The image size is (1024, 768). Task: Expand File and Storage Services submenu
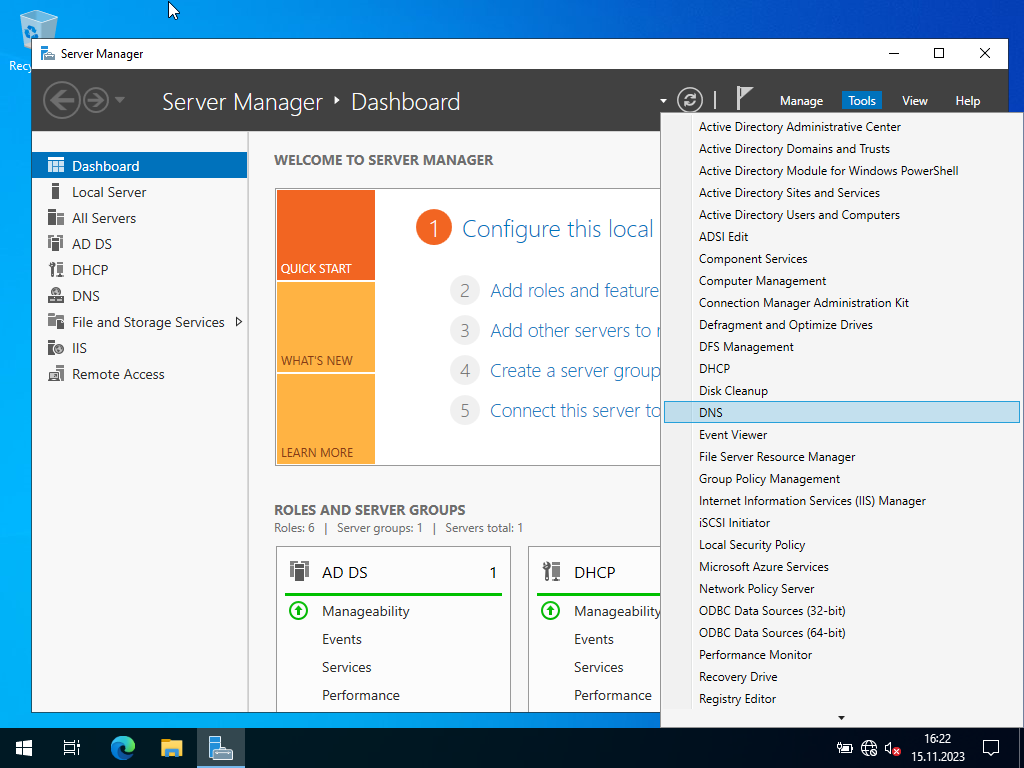(x=238, y=321)
